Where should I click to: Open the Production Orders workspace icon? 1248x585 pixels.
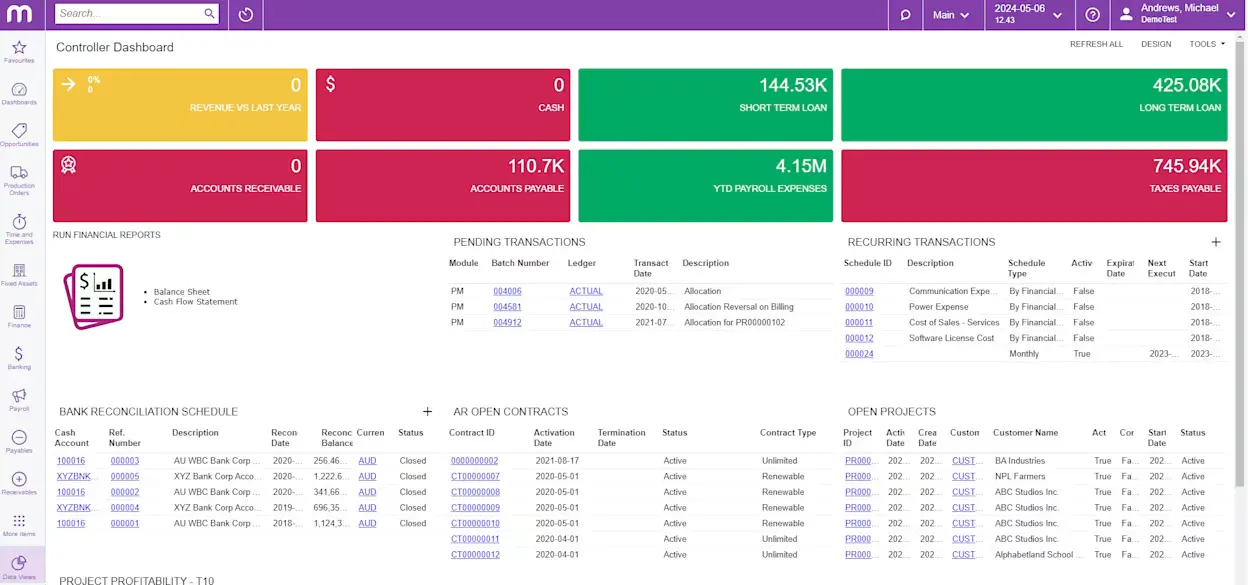coord(19,174)
